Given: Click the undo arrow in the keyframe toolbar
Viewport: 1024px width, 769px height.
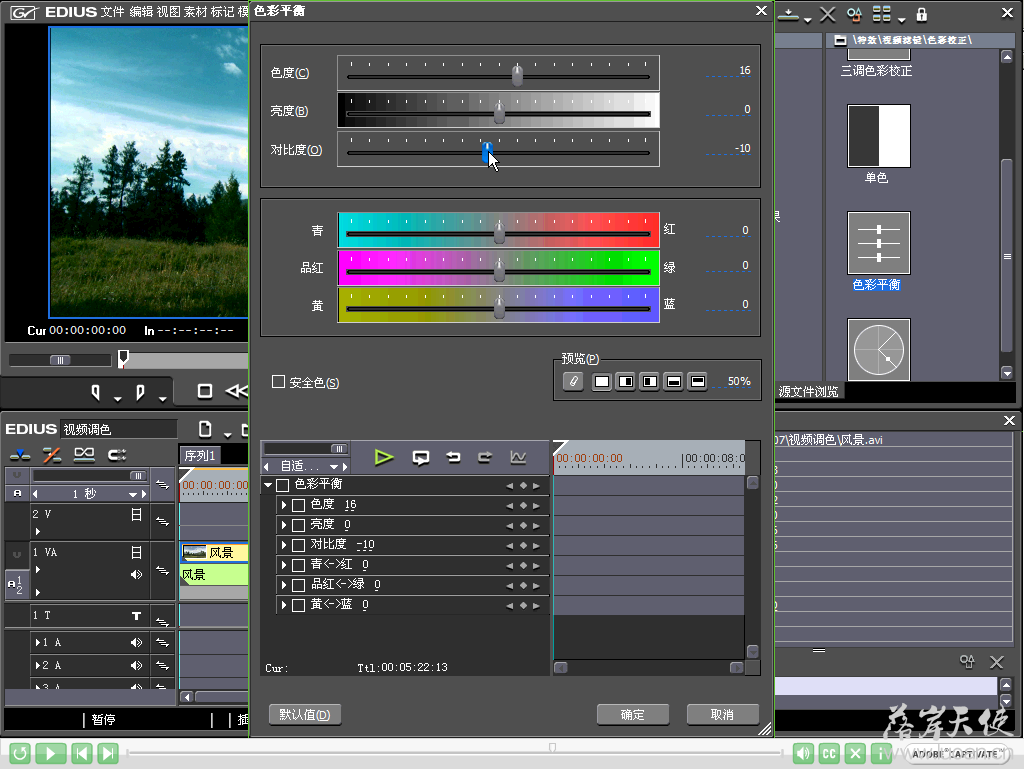Looking at the screenshot, I should coord(453,458).
